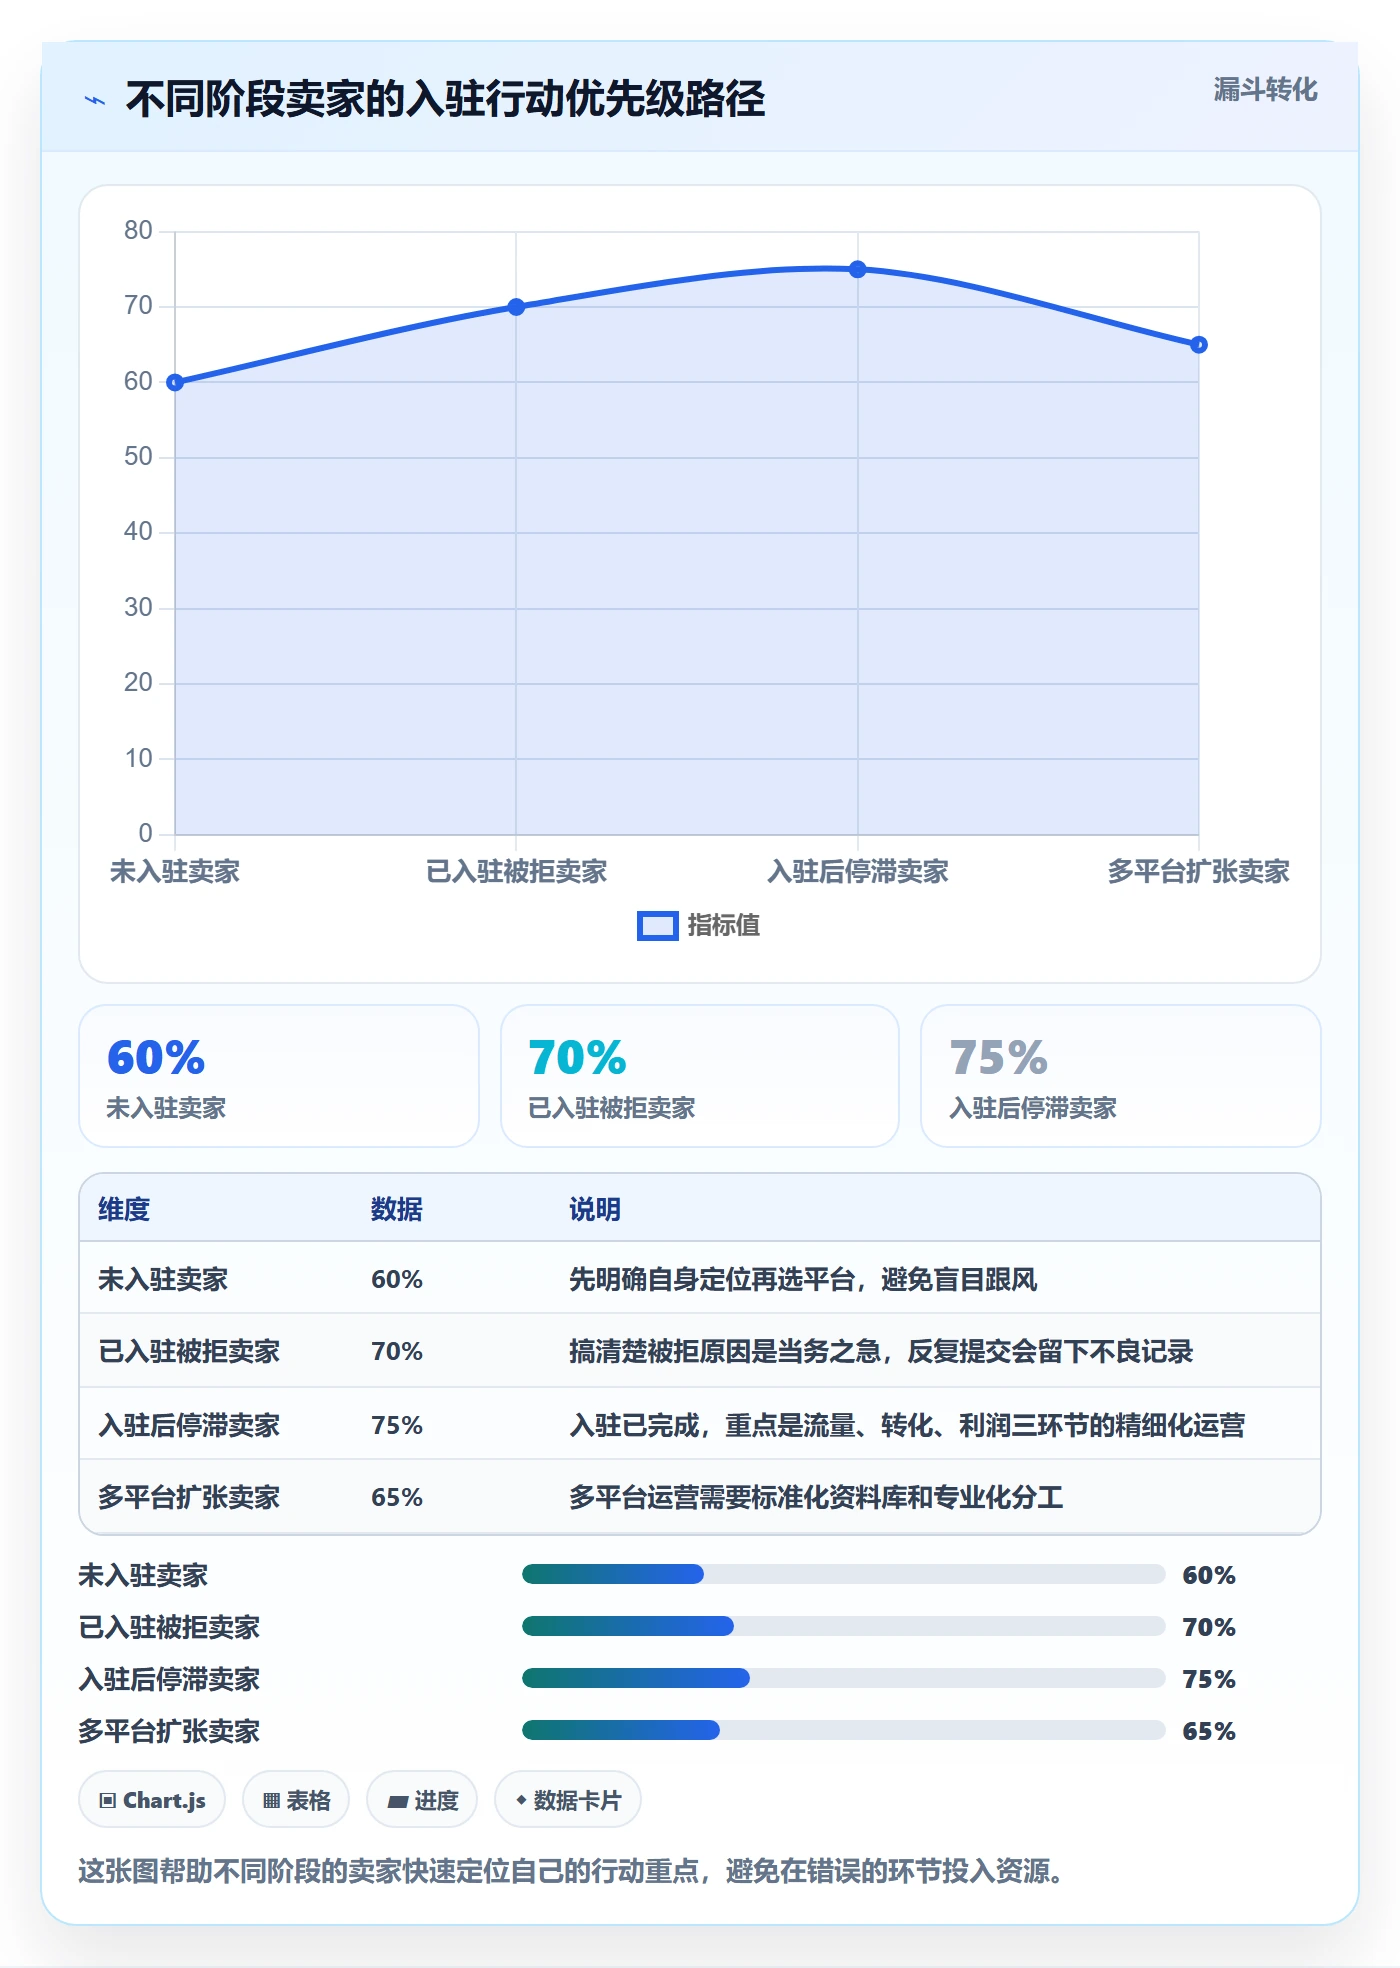The height and width of the screenshot is (1968, 1400).
Task: Click the 维度 column header
Action: (x=124, y=1209)
